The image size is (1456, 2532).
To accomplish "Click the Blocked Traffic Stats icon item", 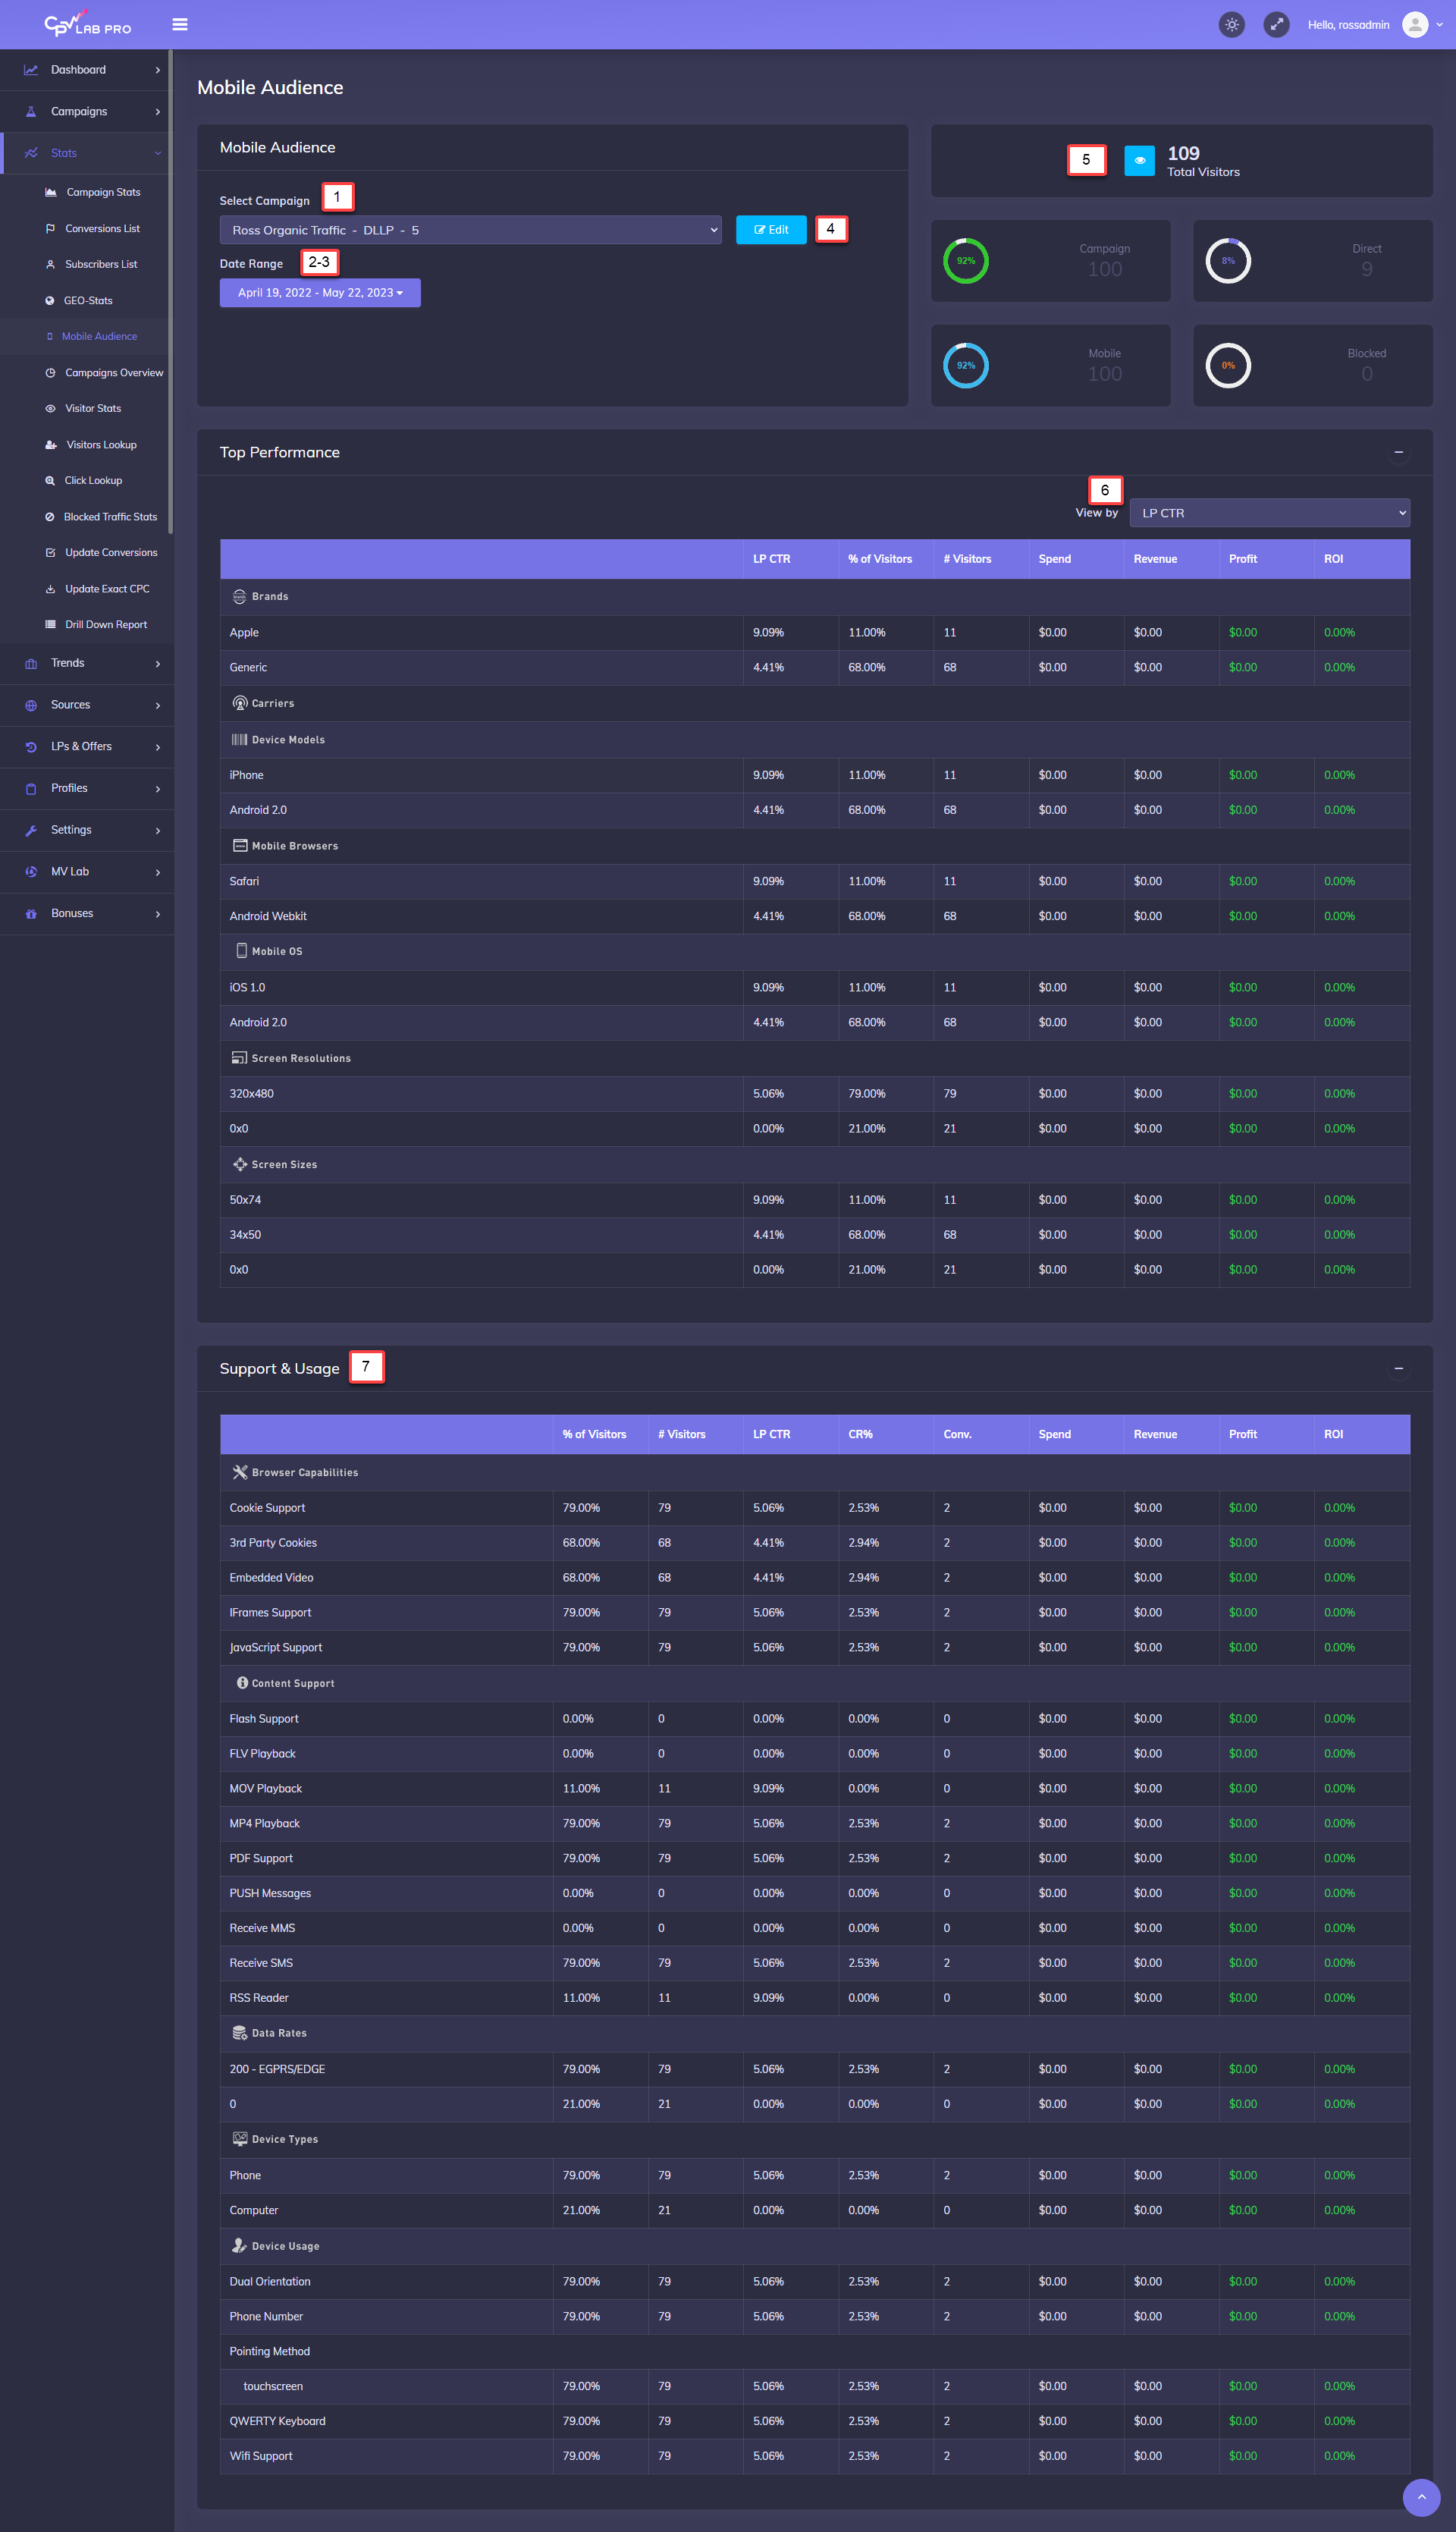I will pyautogui.click(x=50, y=517).
